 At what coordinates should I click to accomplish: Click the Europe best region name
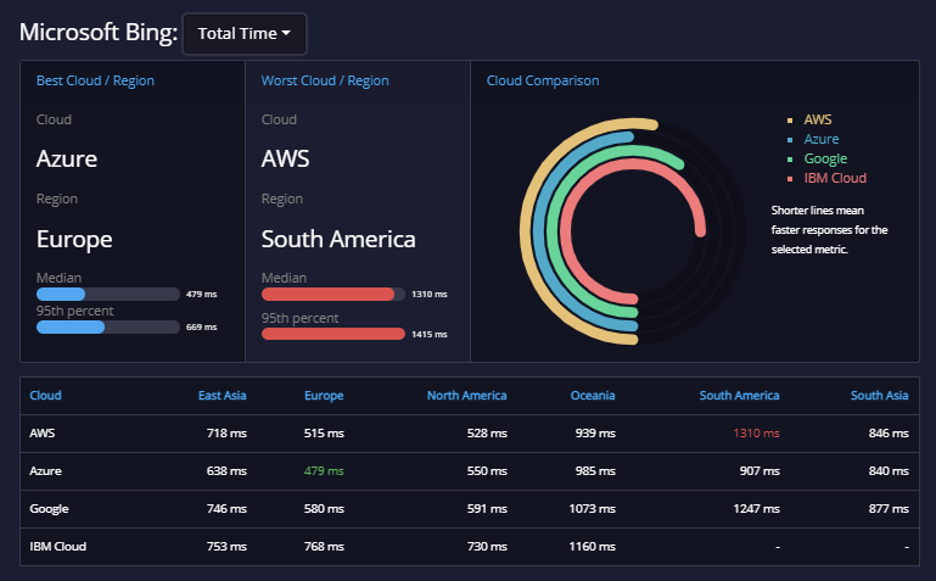point(74,240)
